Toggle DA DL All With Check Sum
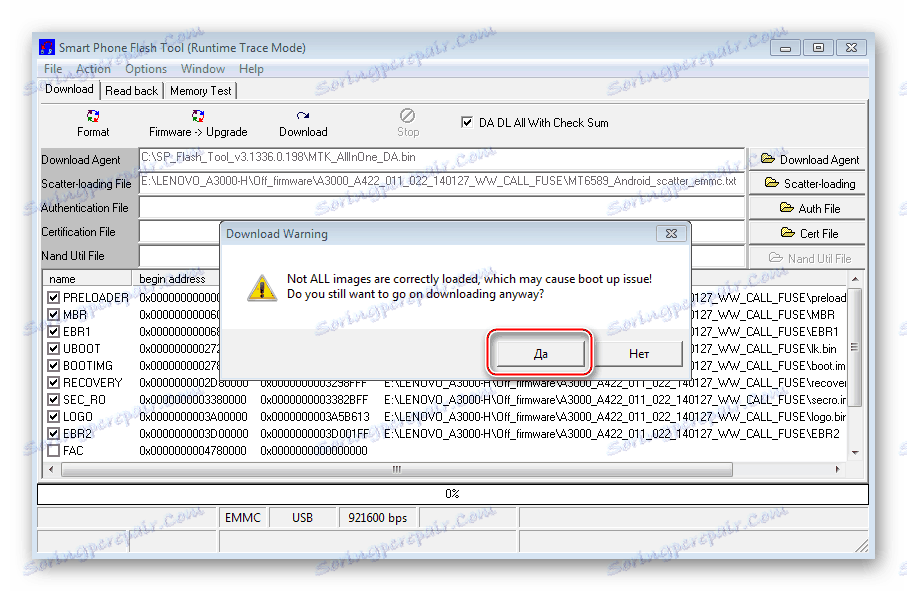Screen dimensions: 907x591 467,122
